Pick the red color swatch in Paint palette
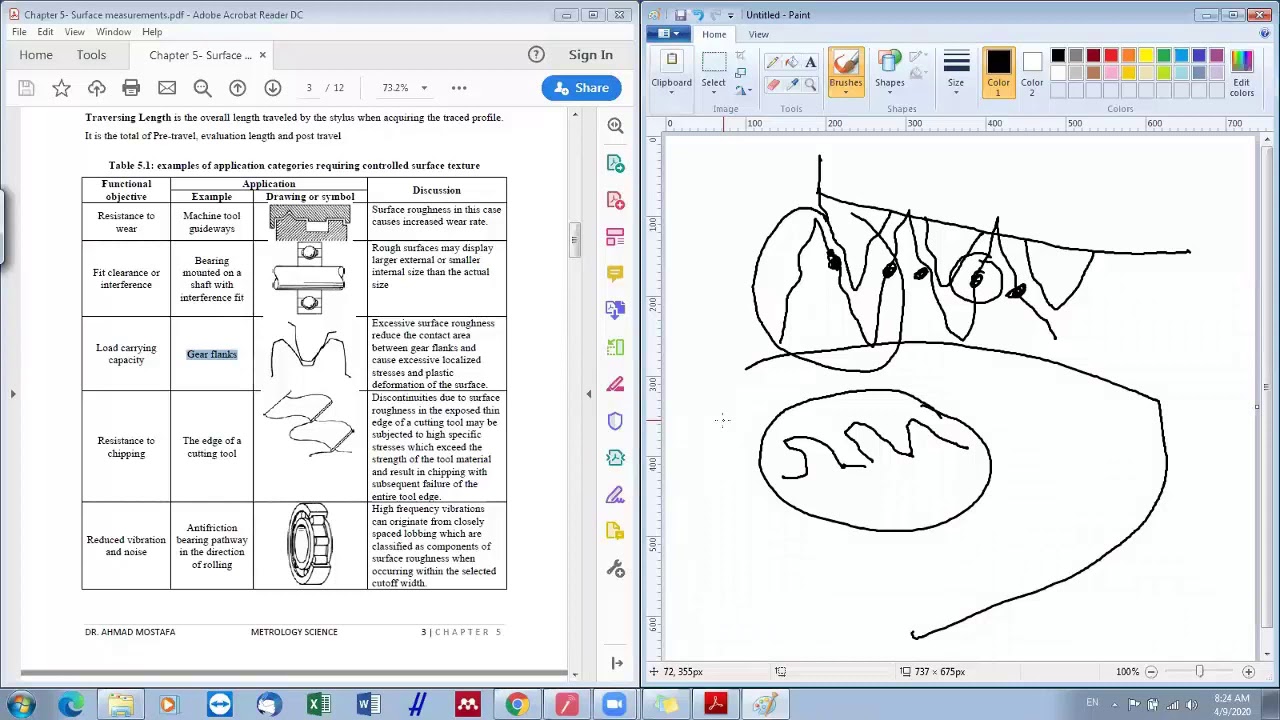Screen dimensions: 1280x720 point(1111,55)
